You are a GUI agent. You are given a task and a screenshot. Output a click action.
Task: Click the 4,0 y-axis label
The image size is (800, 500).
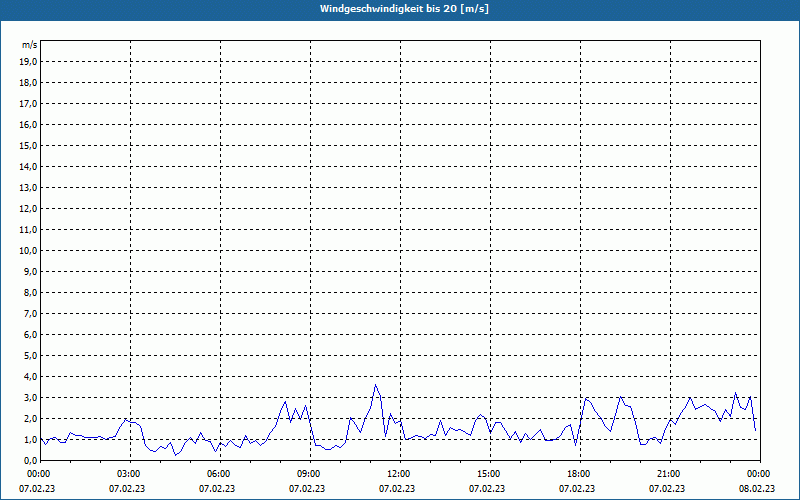point(31,377)
